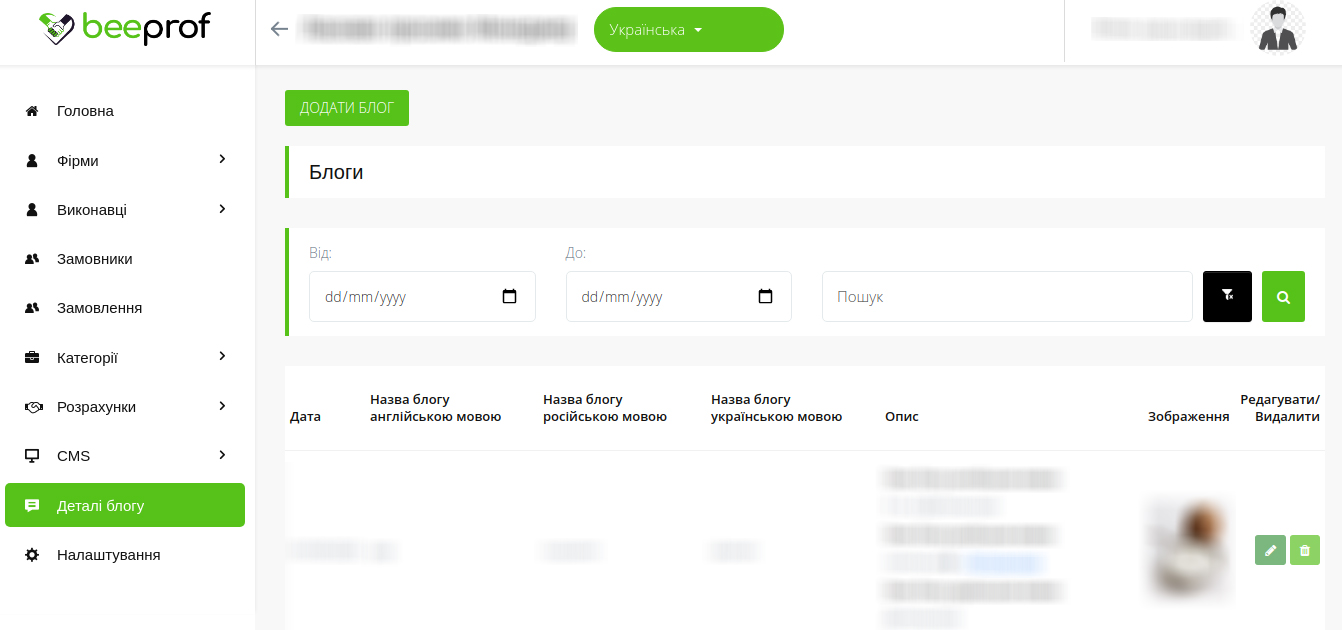Select the Замовники section icon

tap(31, 258)
